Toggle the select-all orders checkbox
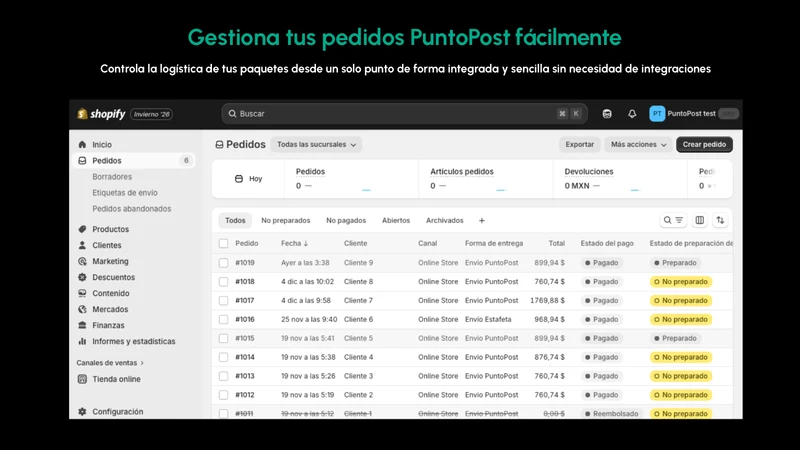800x450 pixels. [223, 243]
